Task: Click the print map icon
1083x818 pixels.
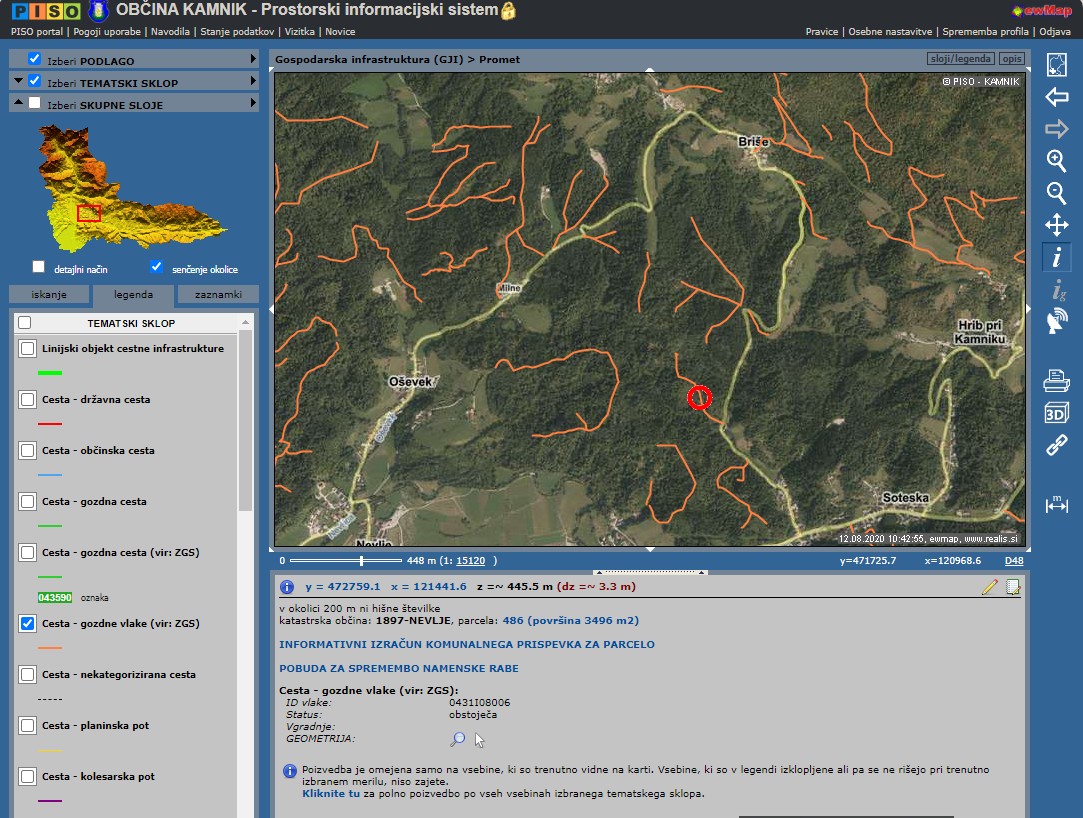Action: click(x=1056, y=381)
